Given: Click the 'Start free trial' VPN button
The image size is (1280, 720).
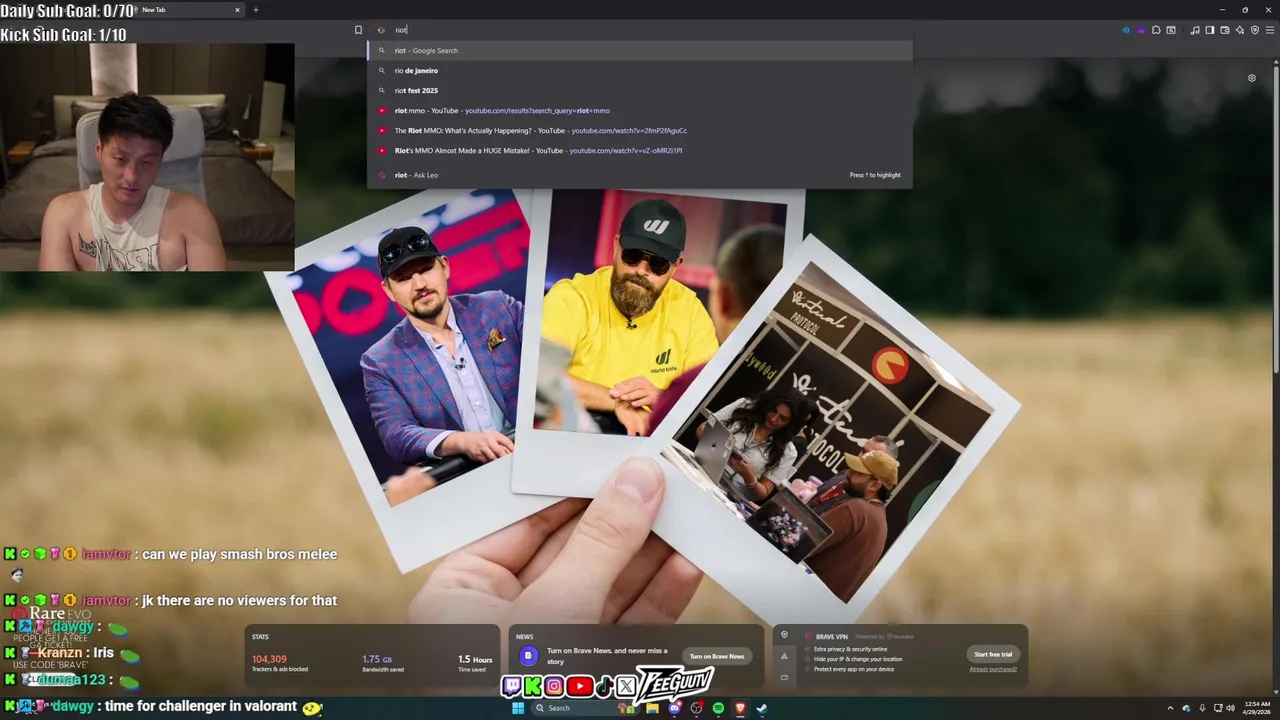Looking at the screenshot, I should tap(993, 654).
